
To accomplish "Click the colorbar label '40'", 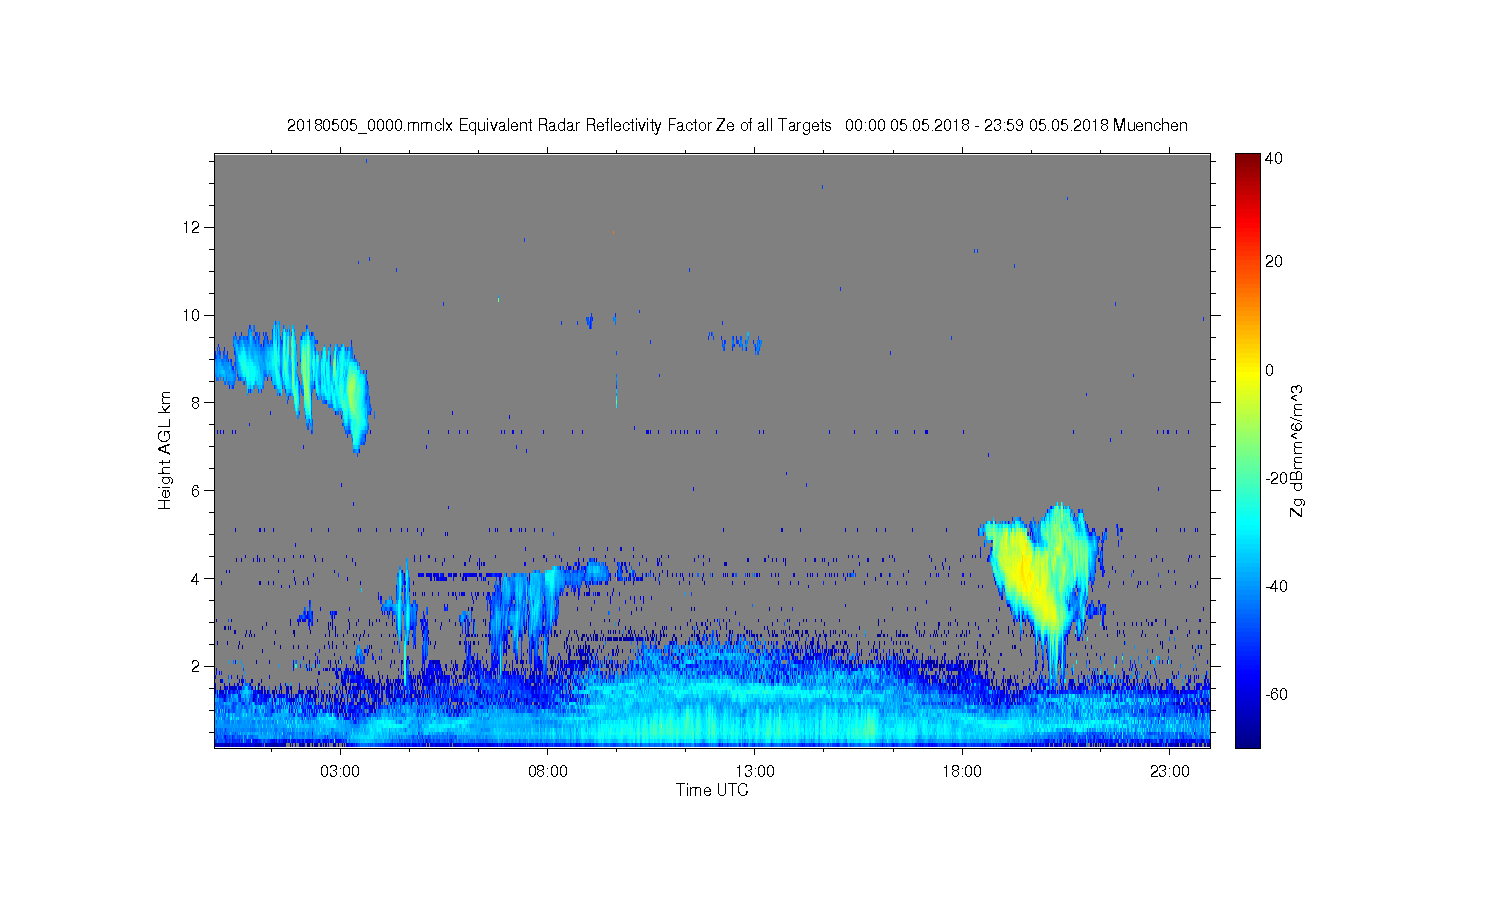I will (1274, 159).
